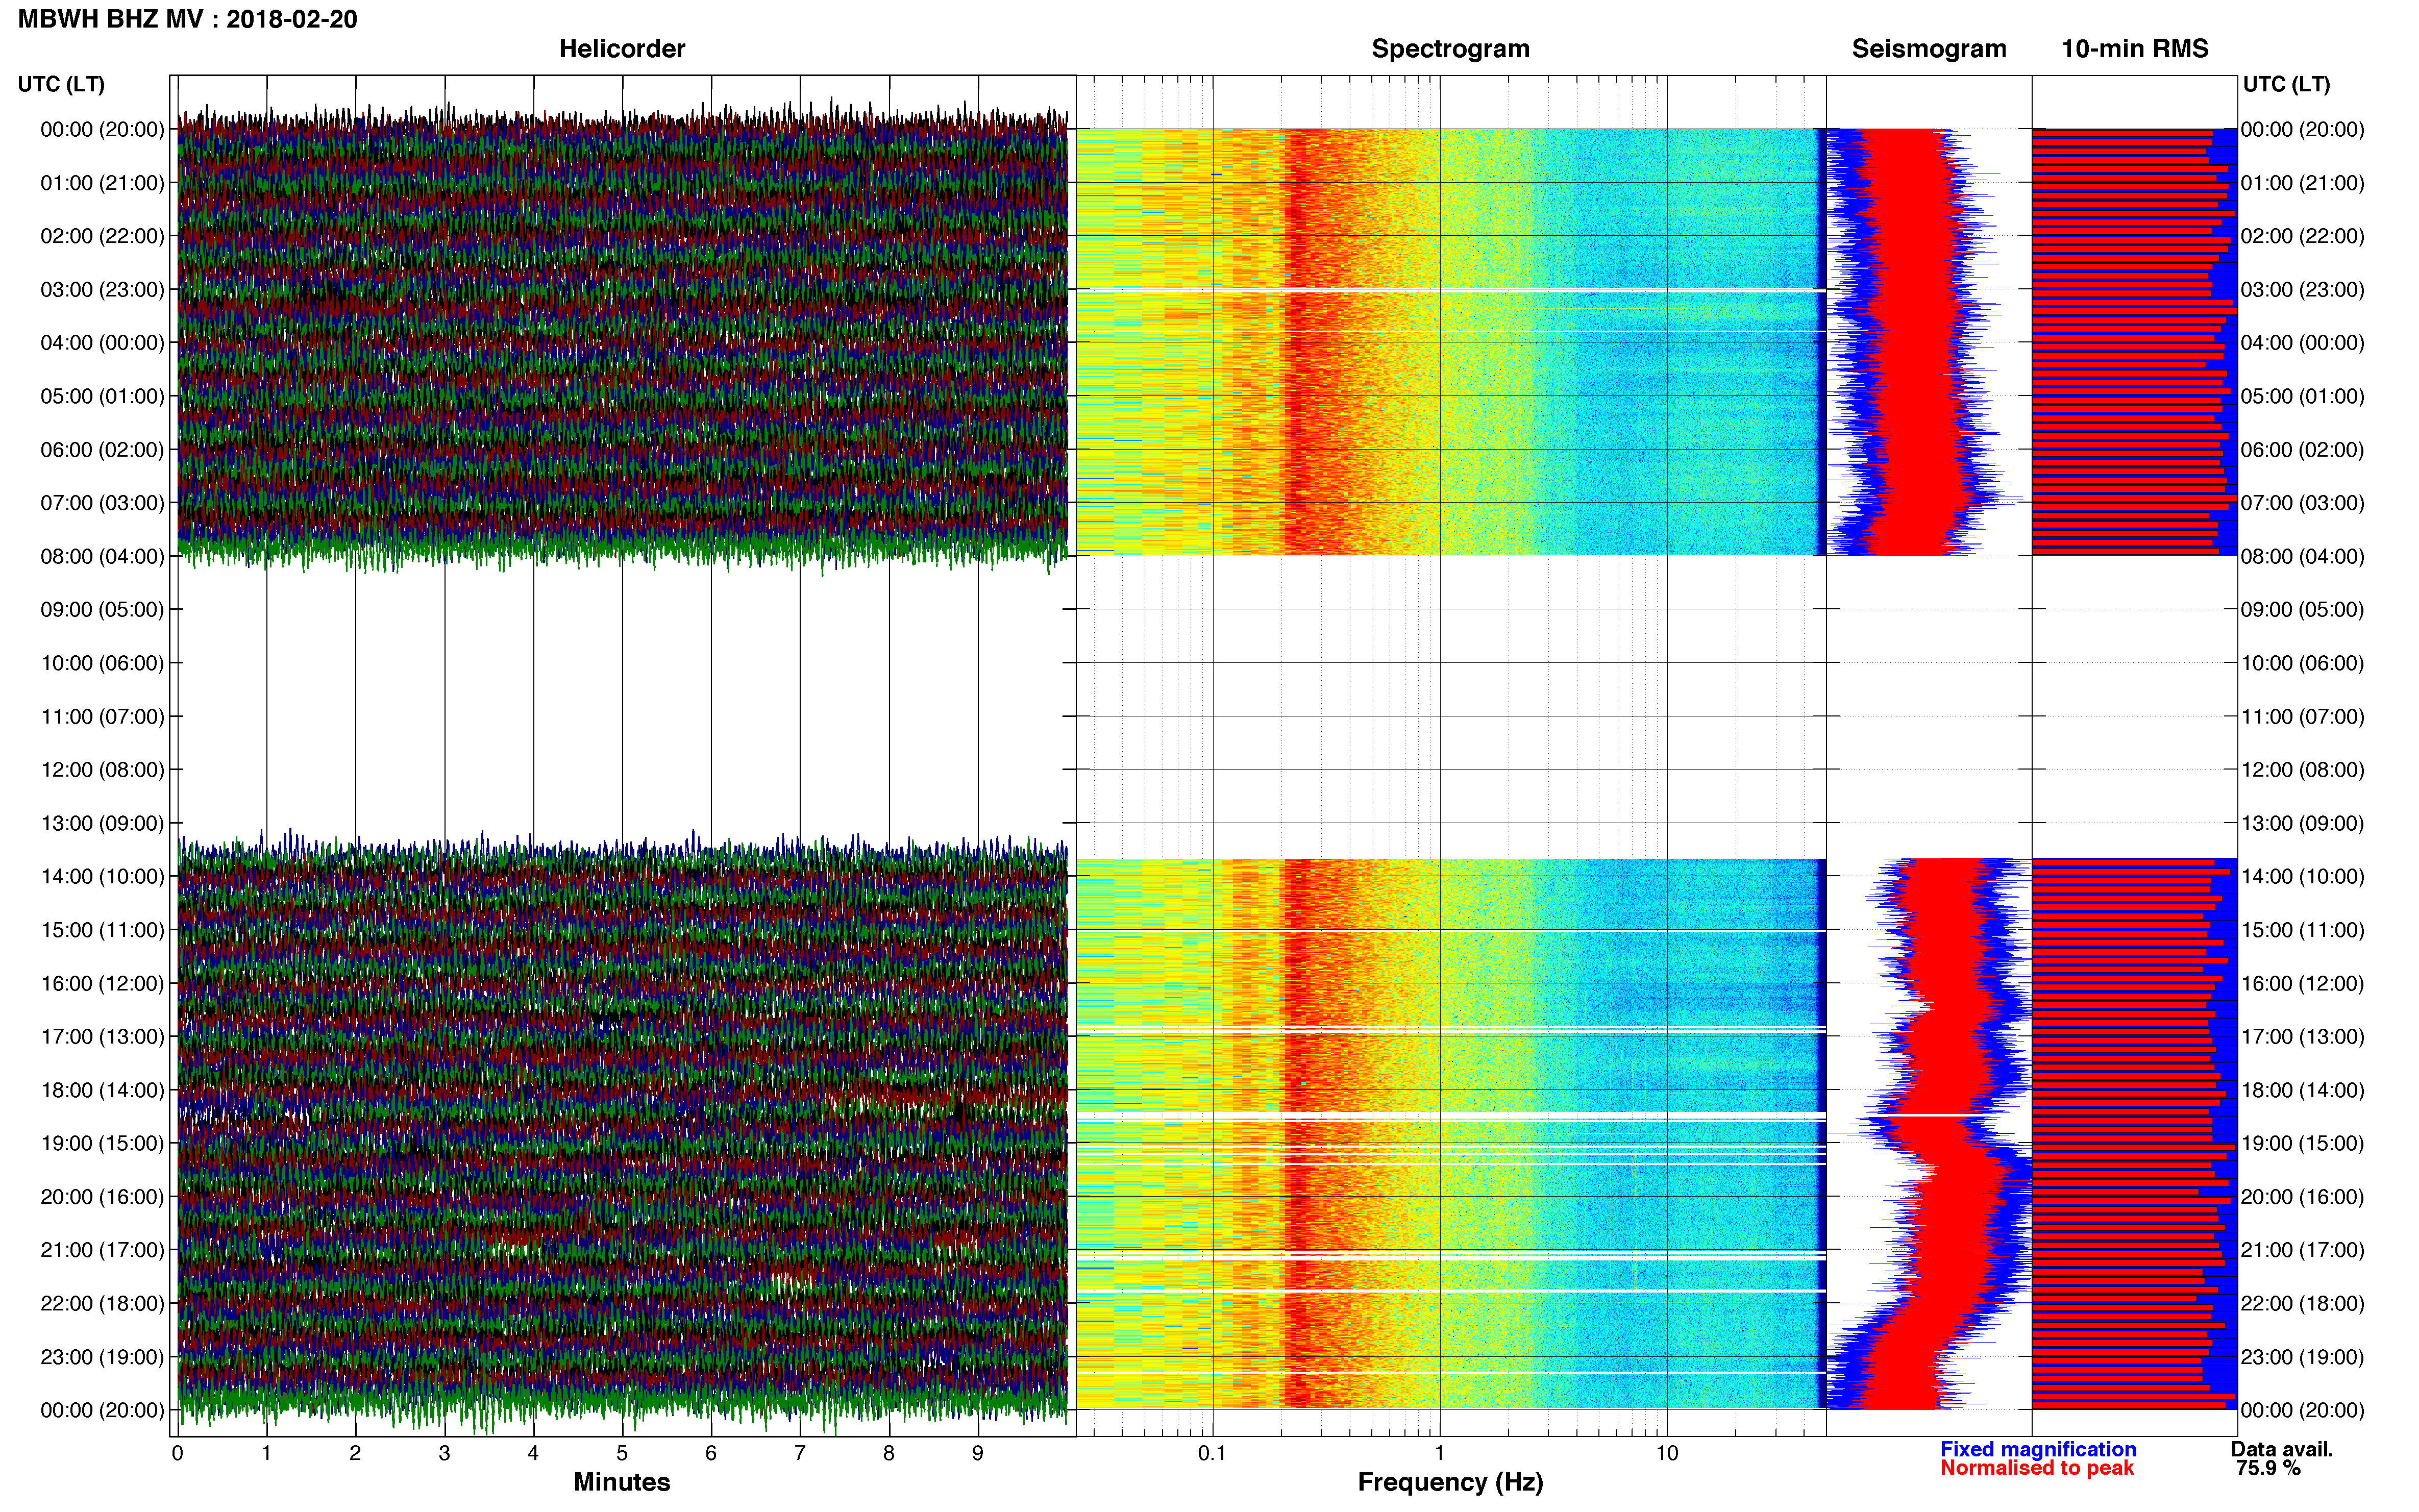Click the 7 minute tick label
2419x1512 pixels.
point(800,1453)
